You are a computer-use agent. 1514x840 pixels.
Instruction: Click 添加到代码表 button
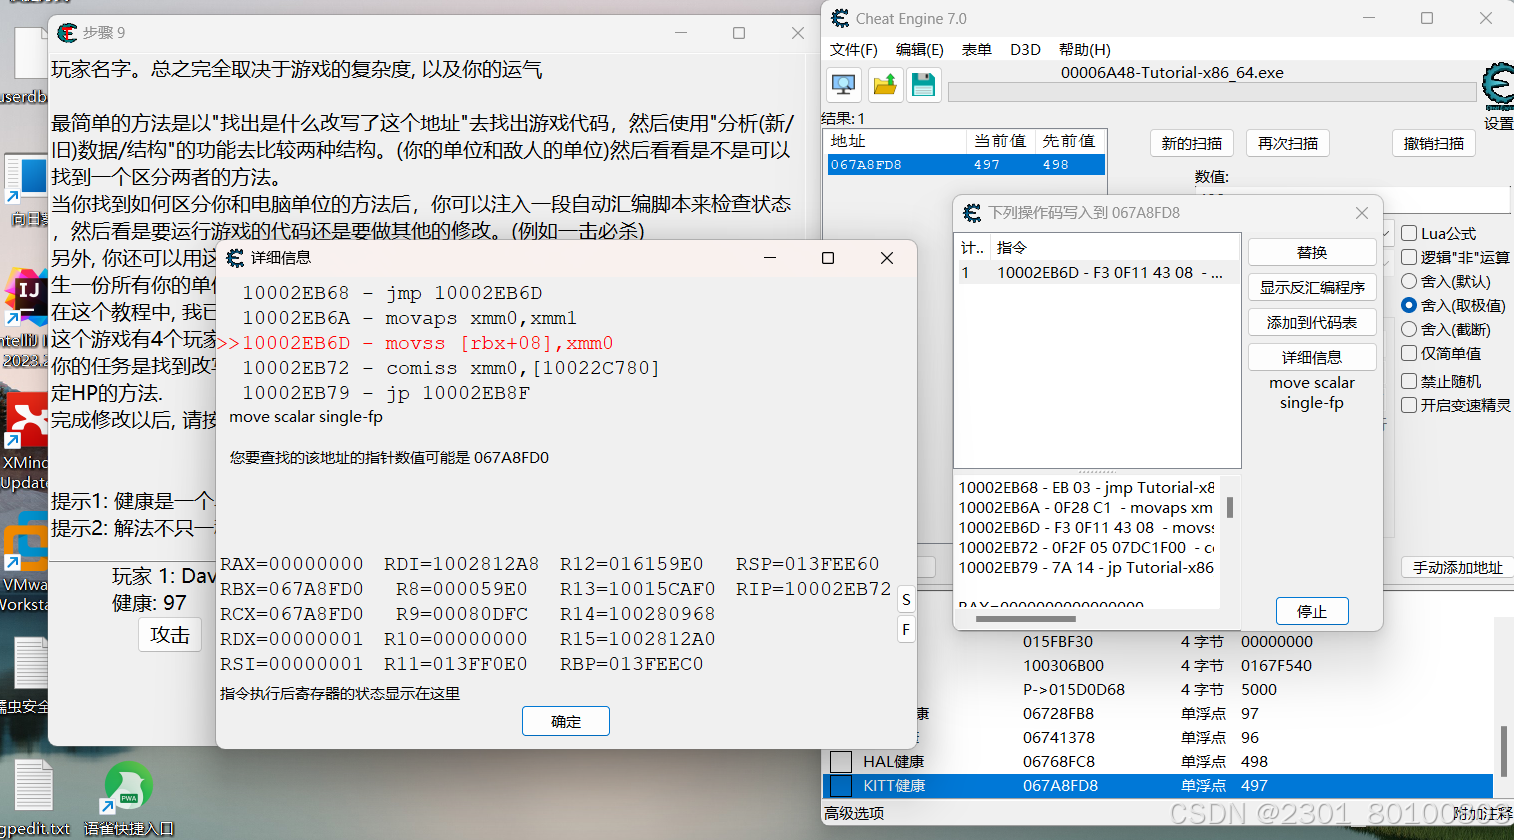click(1312, 322)
